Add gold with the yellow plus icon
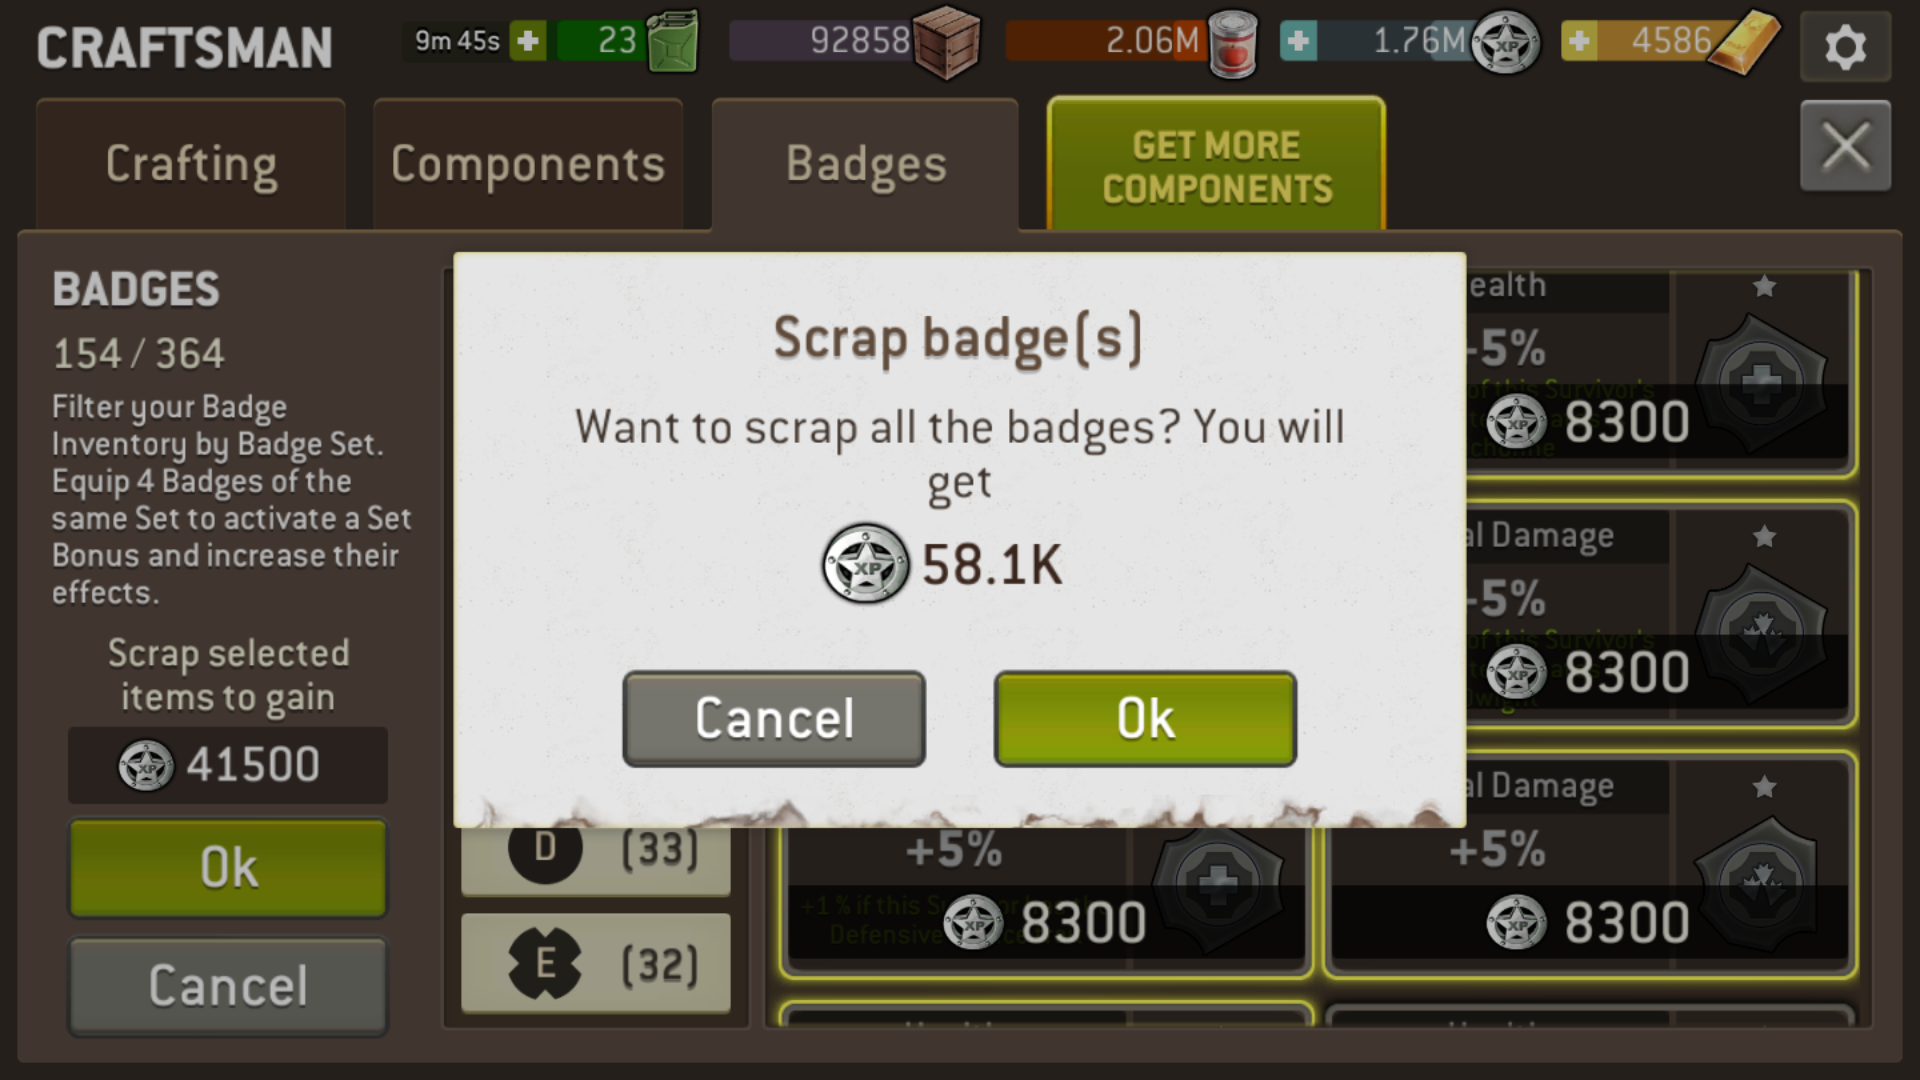This screenshot has width=1920, height=1080. click(x=1579, y=41)
